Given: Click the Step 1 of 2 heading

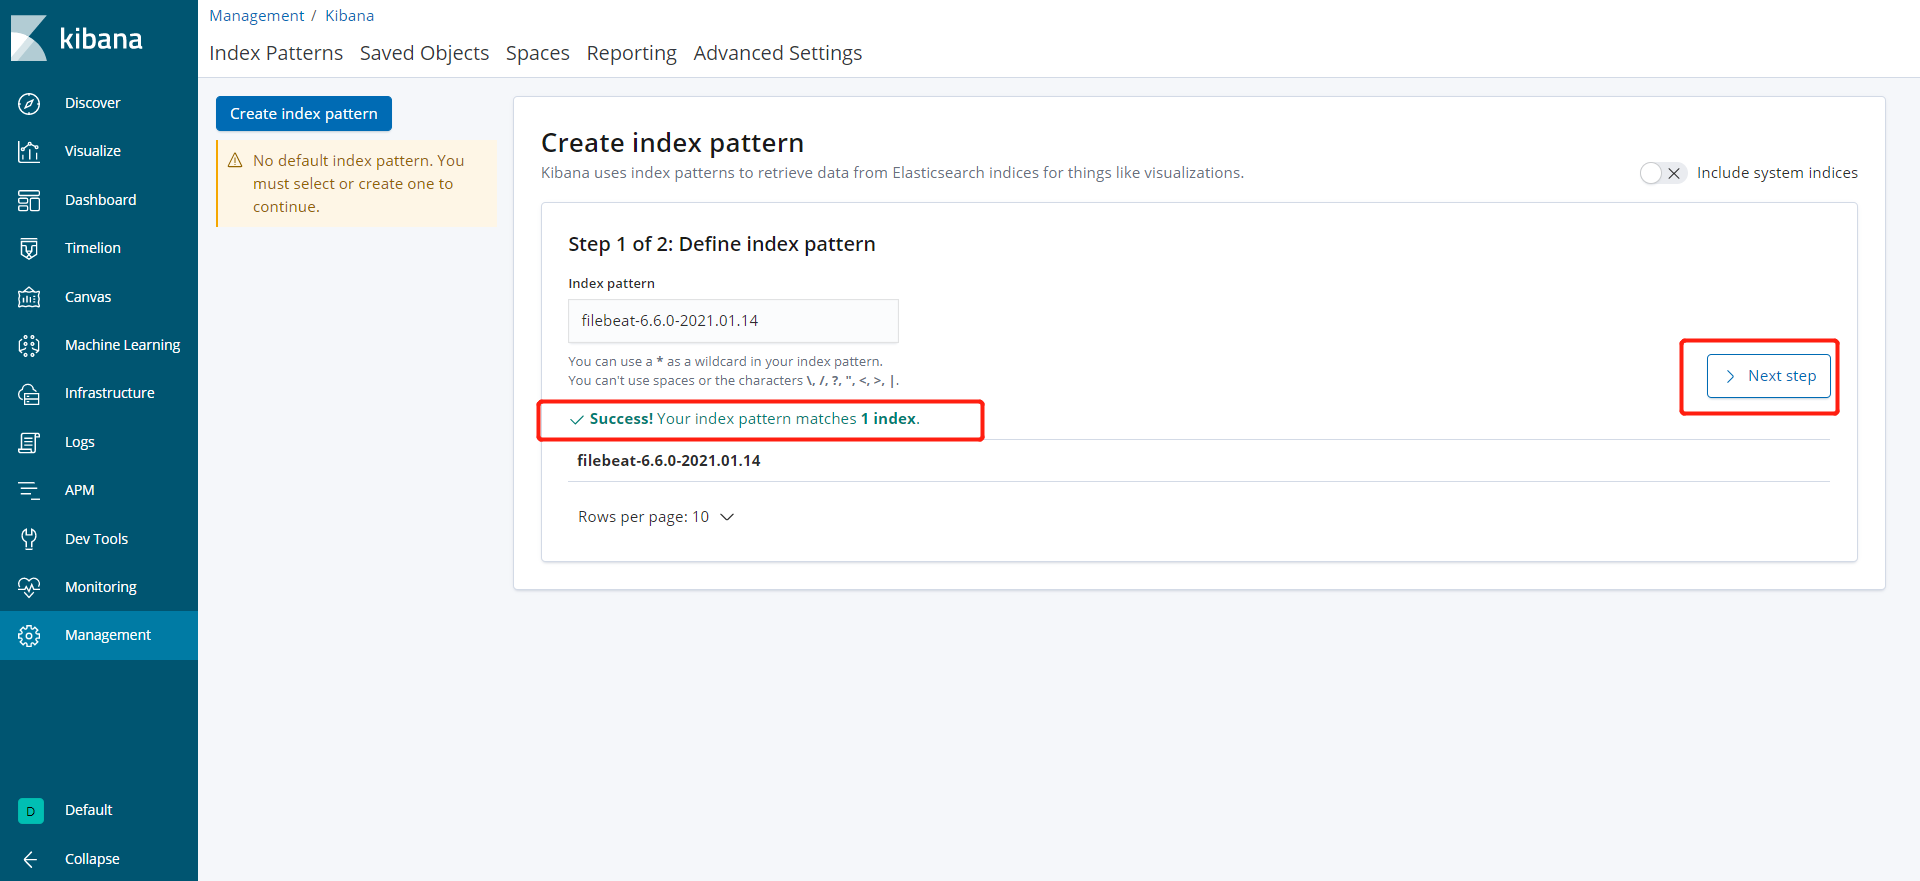Looking at the screenshot, I should tap(722, 244).
